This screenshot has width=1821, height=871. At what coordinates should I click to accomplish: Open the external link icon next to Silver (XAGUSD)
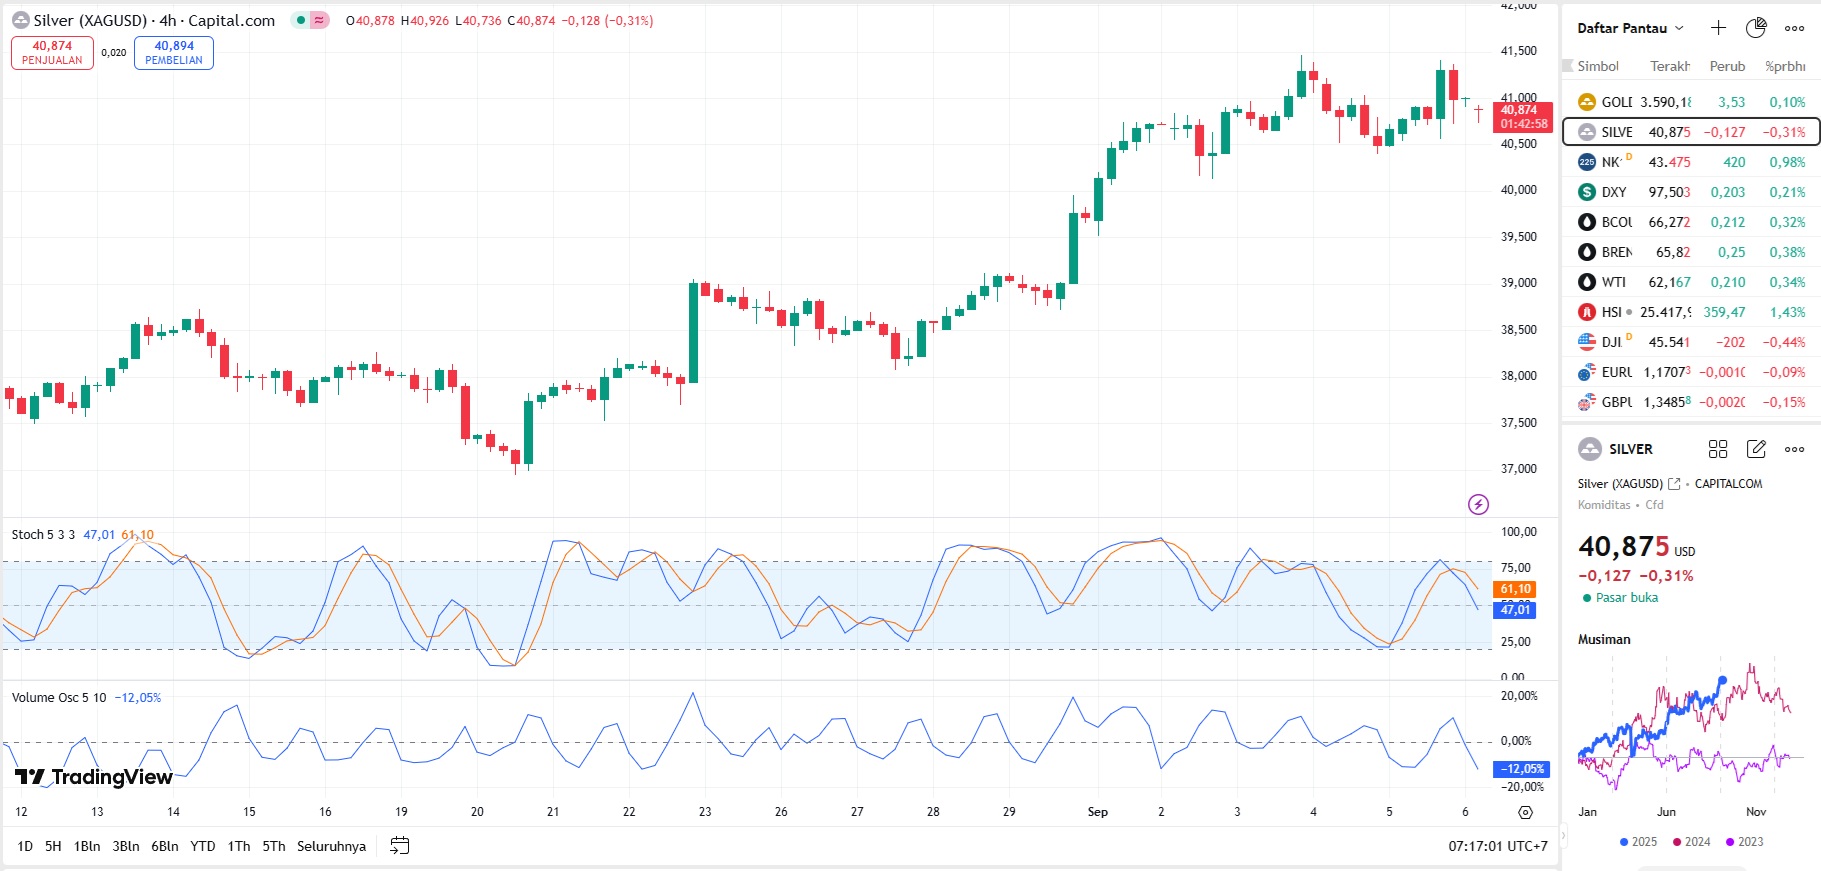tap(1674, 484)
